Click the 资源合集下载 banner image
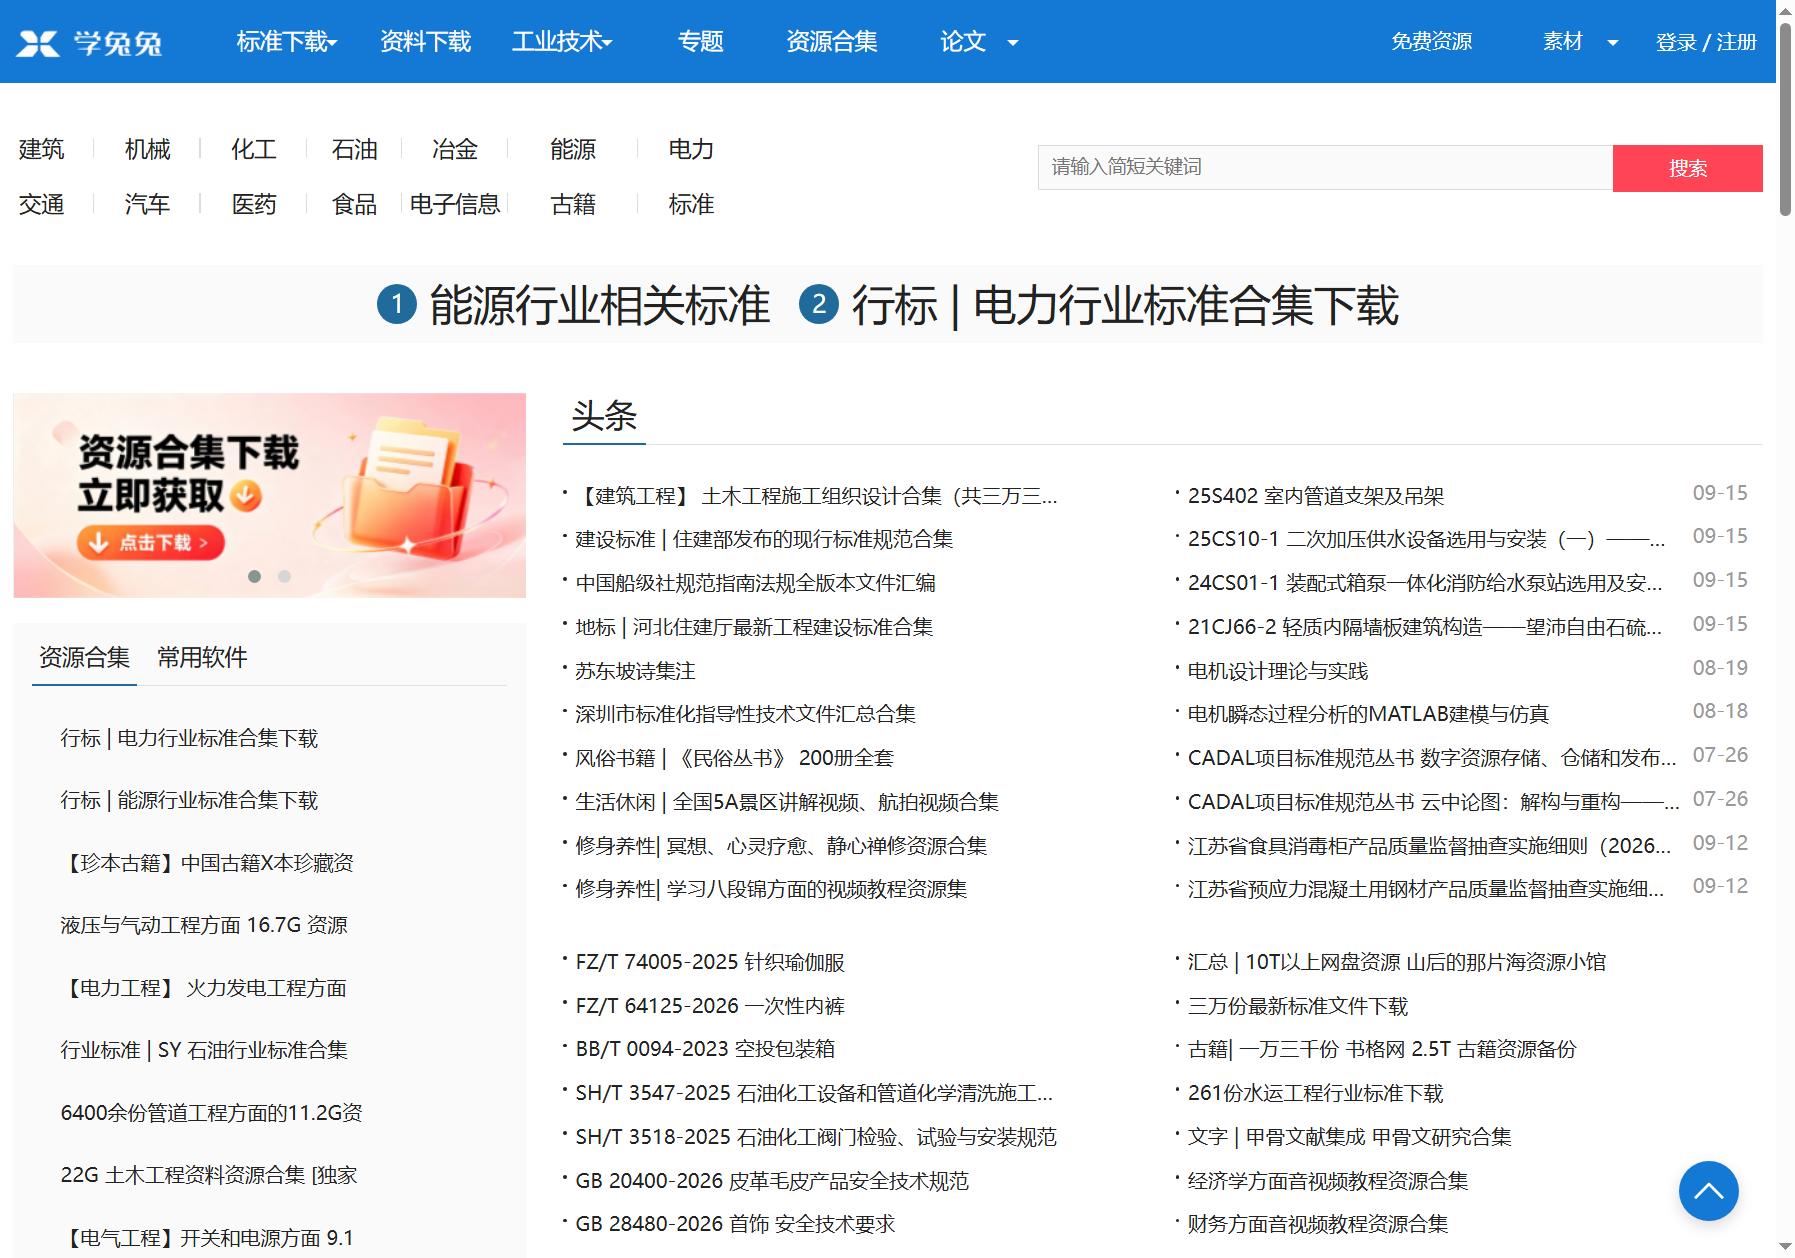 (x=269, y=495)
